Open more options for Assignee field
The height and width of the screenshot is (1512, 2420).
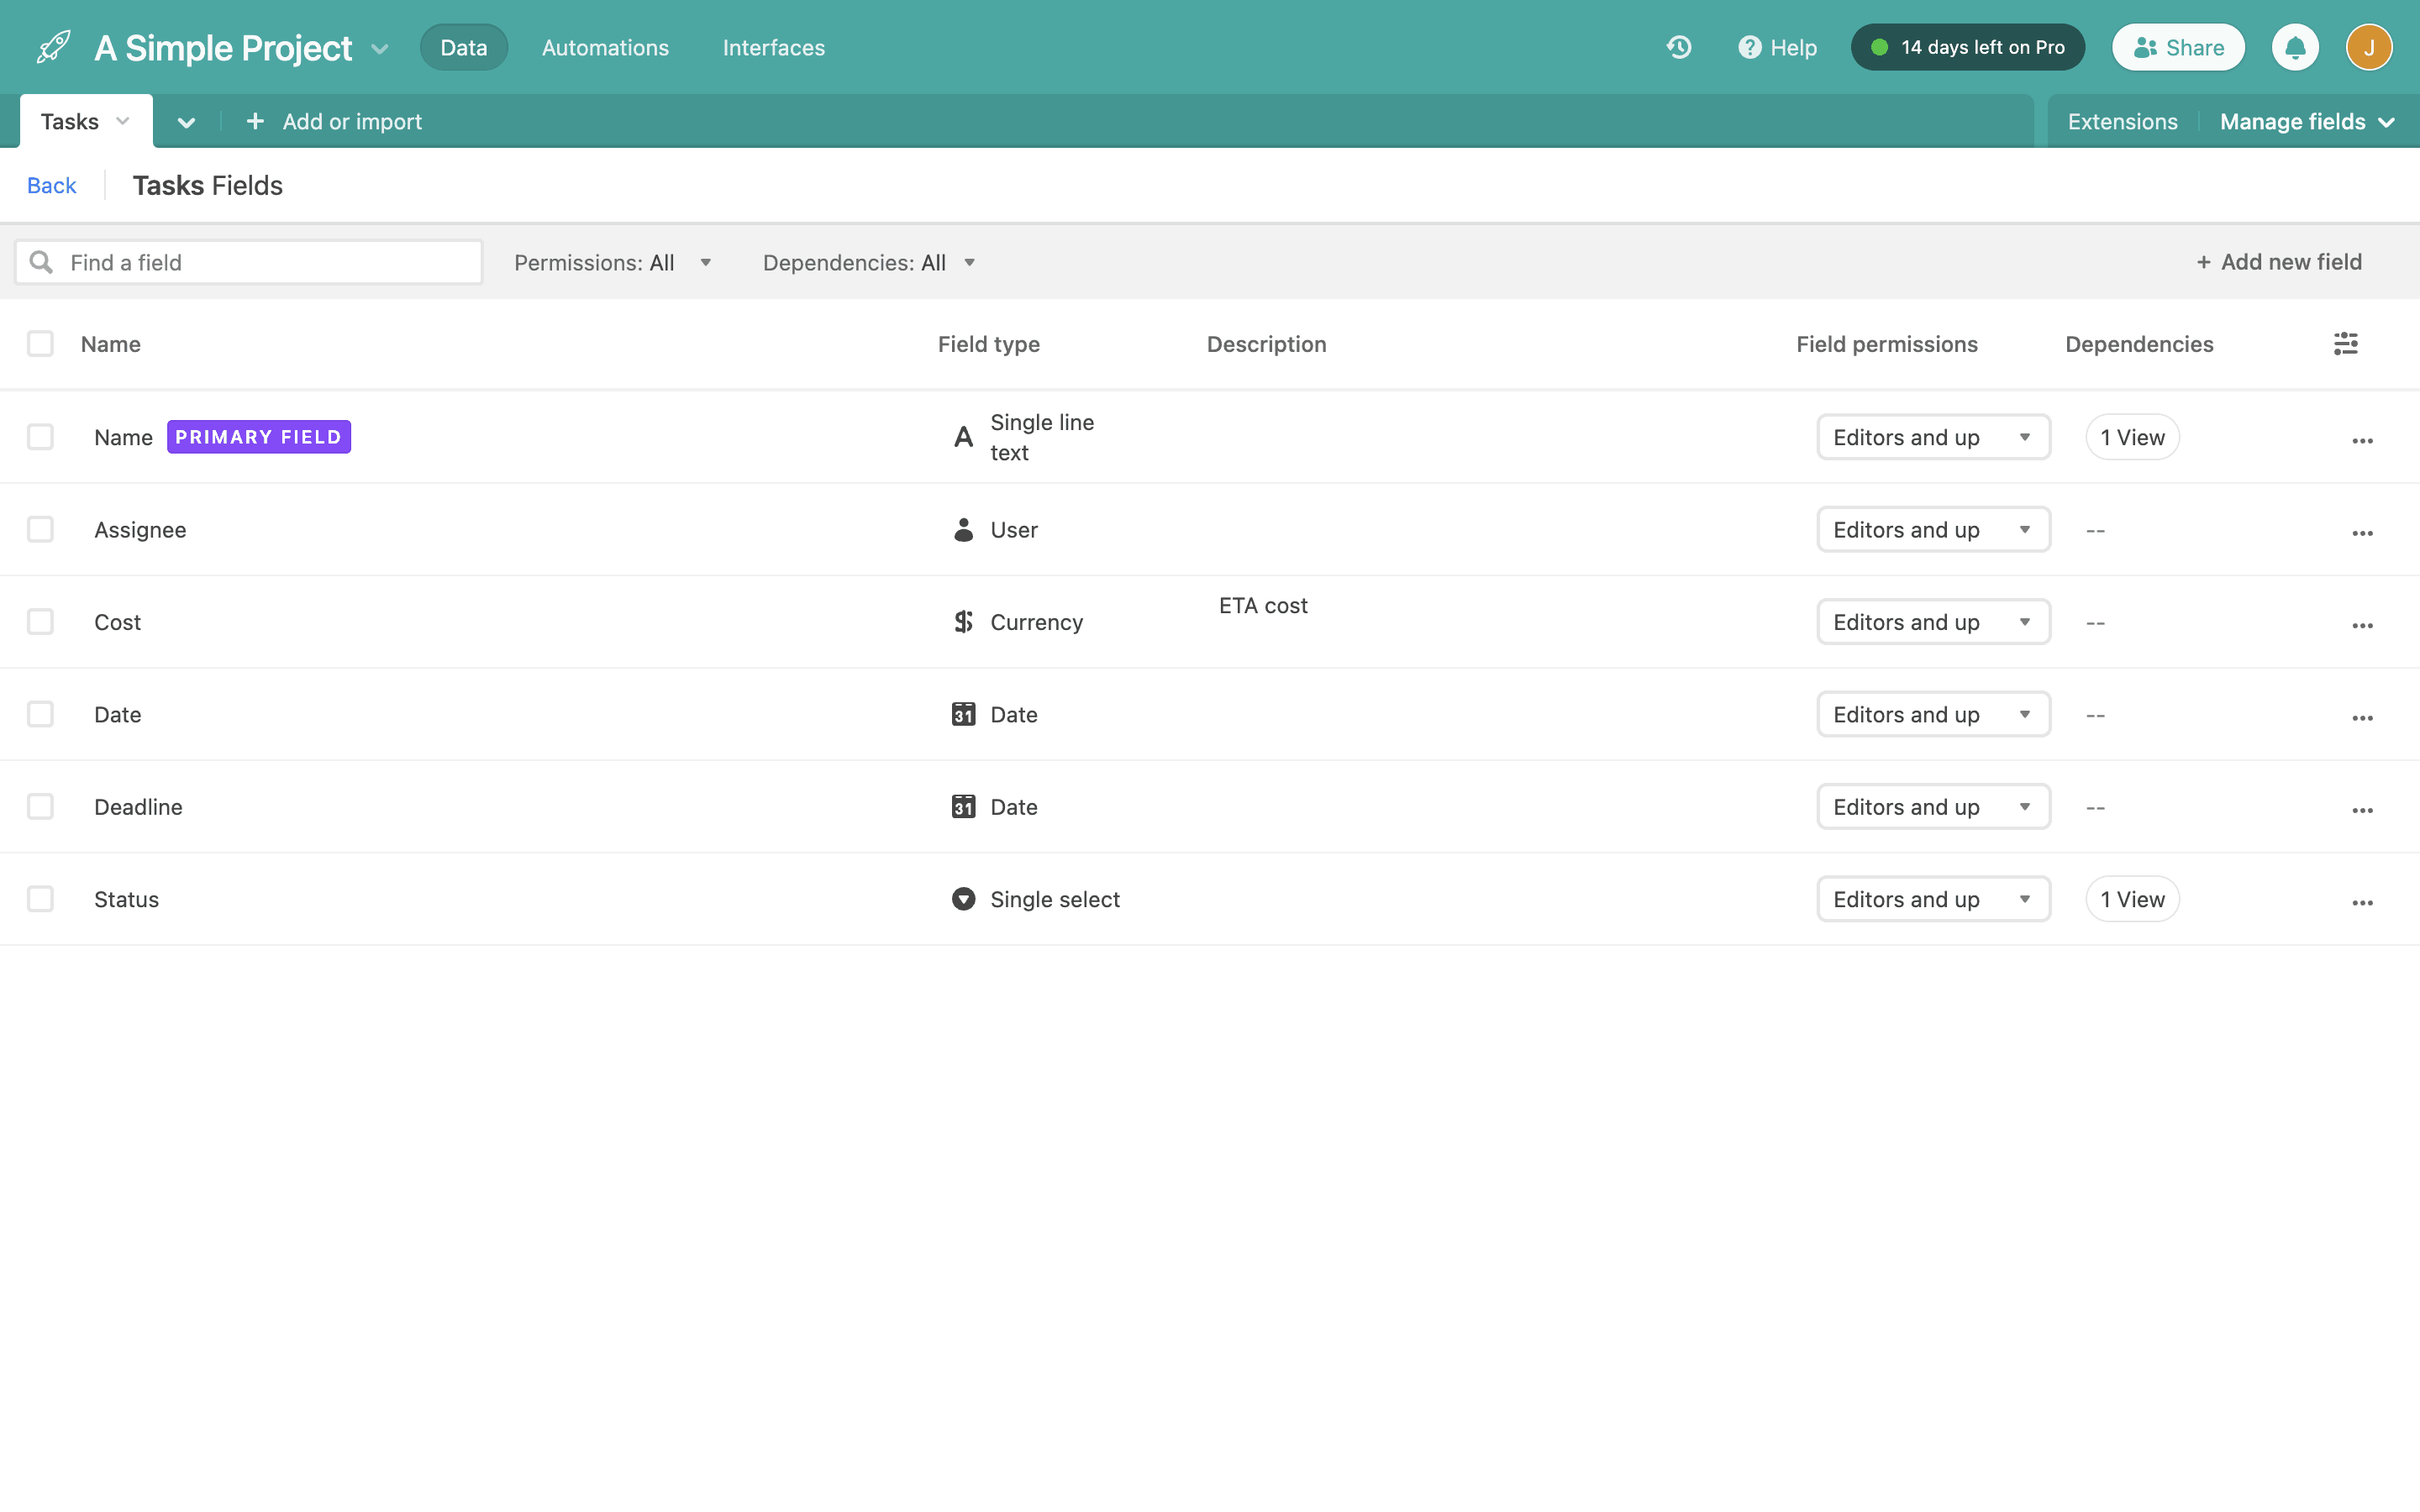click(2362, 534)
